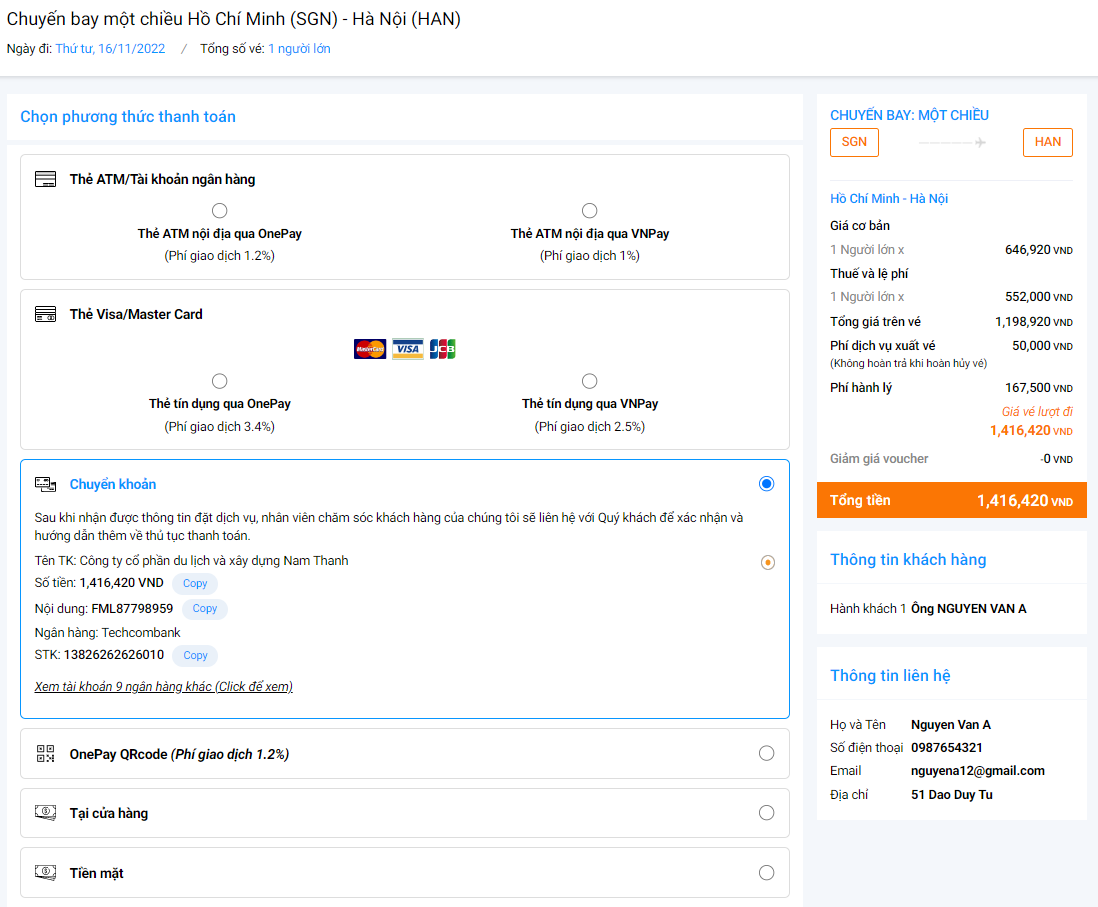Select Thẻ ATM nội địa qua VNPay
The height and width of the screenshot is (907, 1098).
click(590, 211)
